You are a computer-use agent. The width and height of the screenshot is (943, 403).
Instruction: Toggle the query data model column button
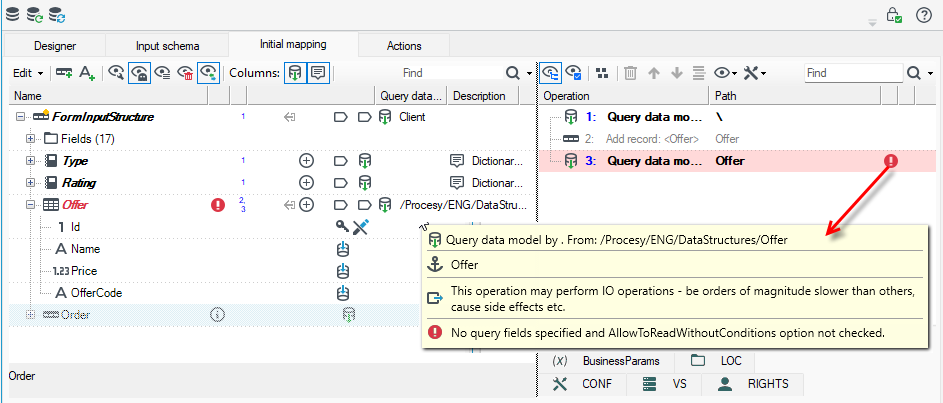click(x=295, y=73)
